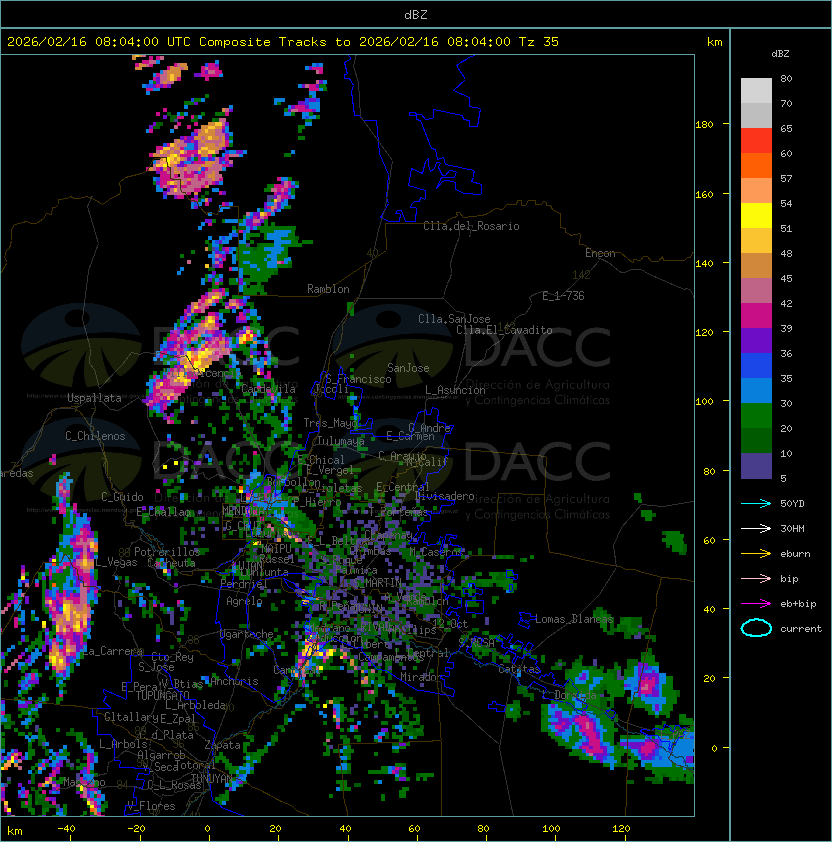Select the dark green 10-20 dBZ swatch
This screenshot has height=842, width=832.
click(756, 440)
